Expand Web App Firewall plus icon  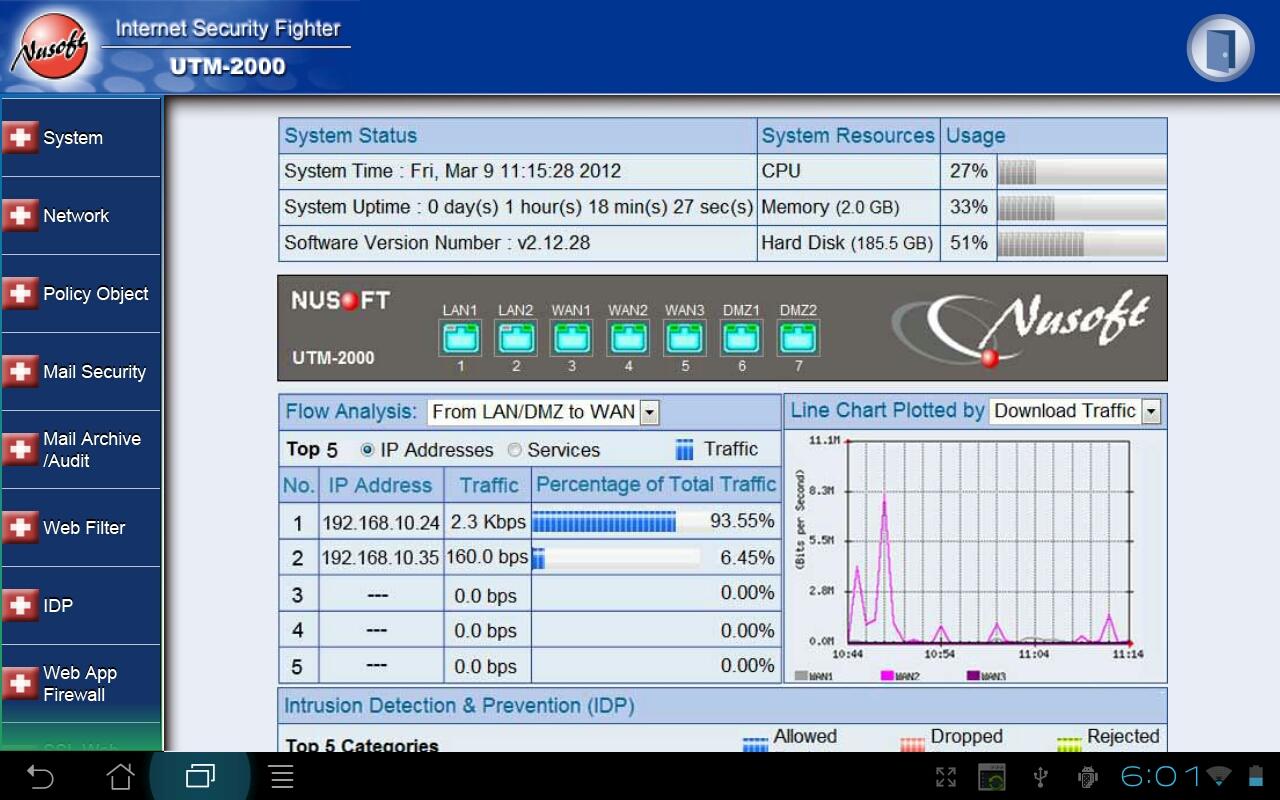pyautogui.click(x=20, y=684)
